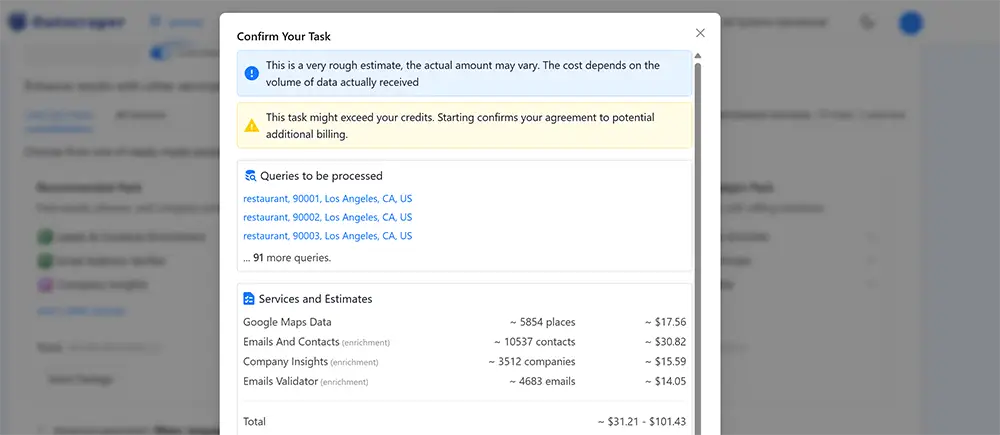Click the Services and Estimates icon

coord(249,299)
